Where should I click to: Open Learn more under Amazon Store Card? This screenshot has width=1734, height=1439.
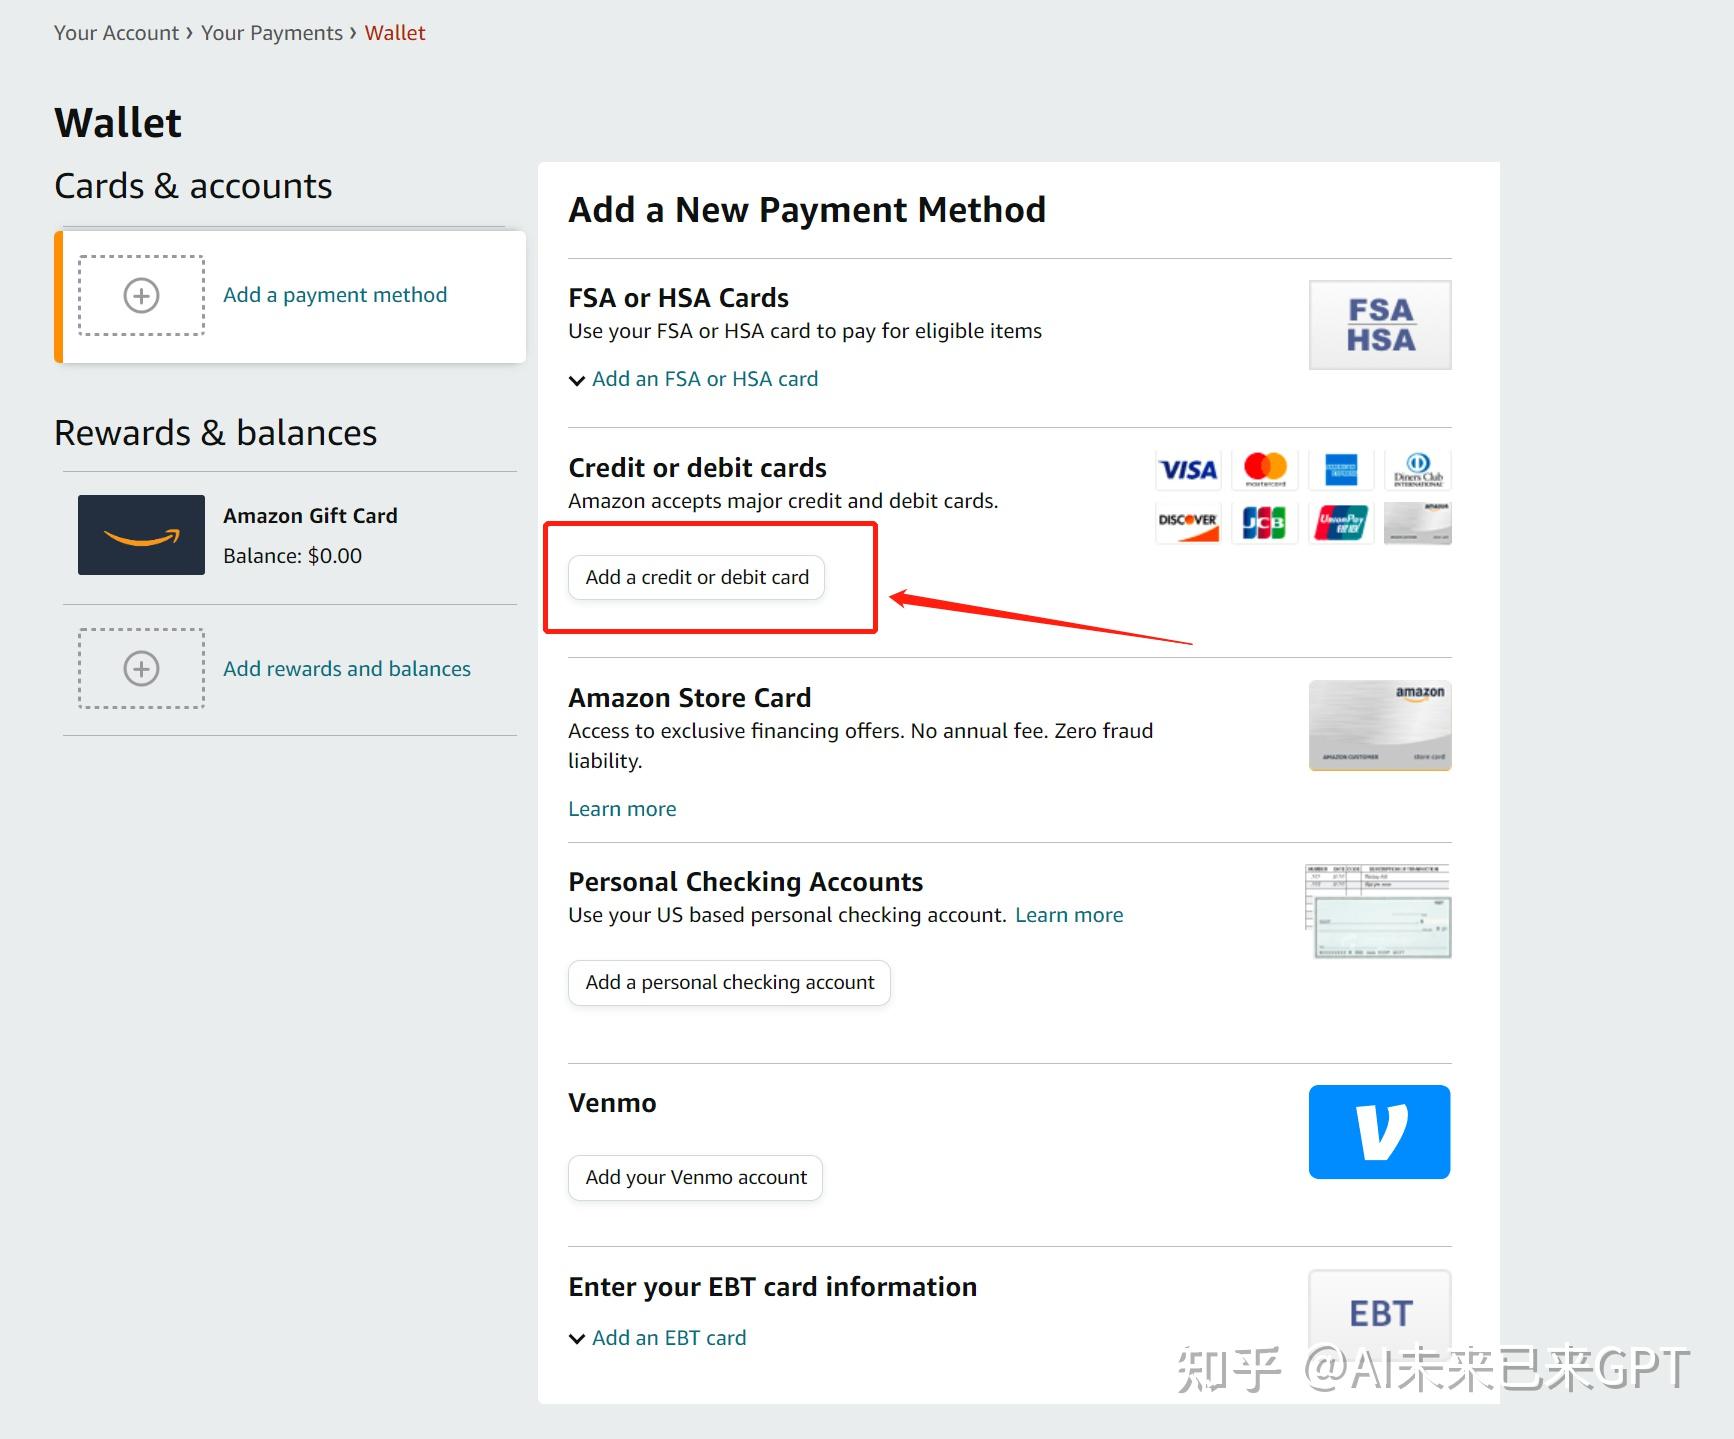point(622,809)
